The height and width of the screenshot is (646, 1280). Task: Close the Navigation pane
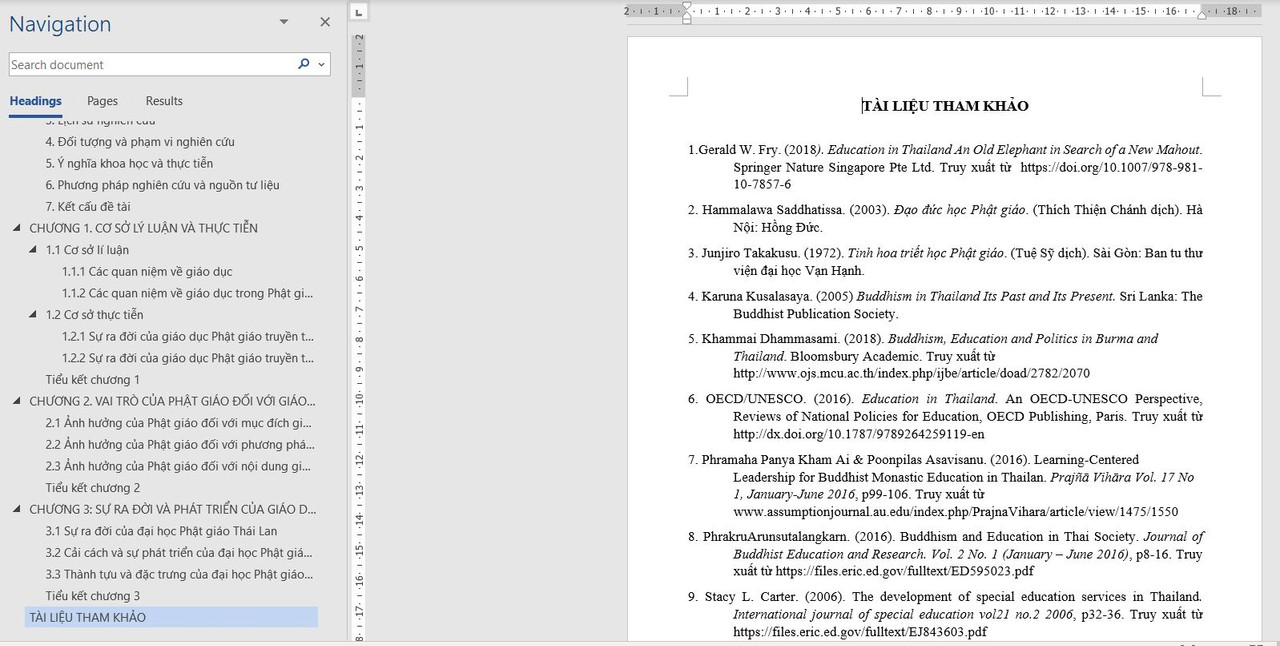click(325, 22)
